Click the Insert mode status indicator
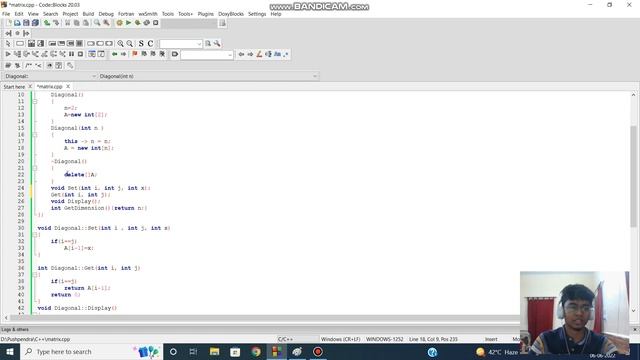640x360 pixels. click(x=491, y=339)
